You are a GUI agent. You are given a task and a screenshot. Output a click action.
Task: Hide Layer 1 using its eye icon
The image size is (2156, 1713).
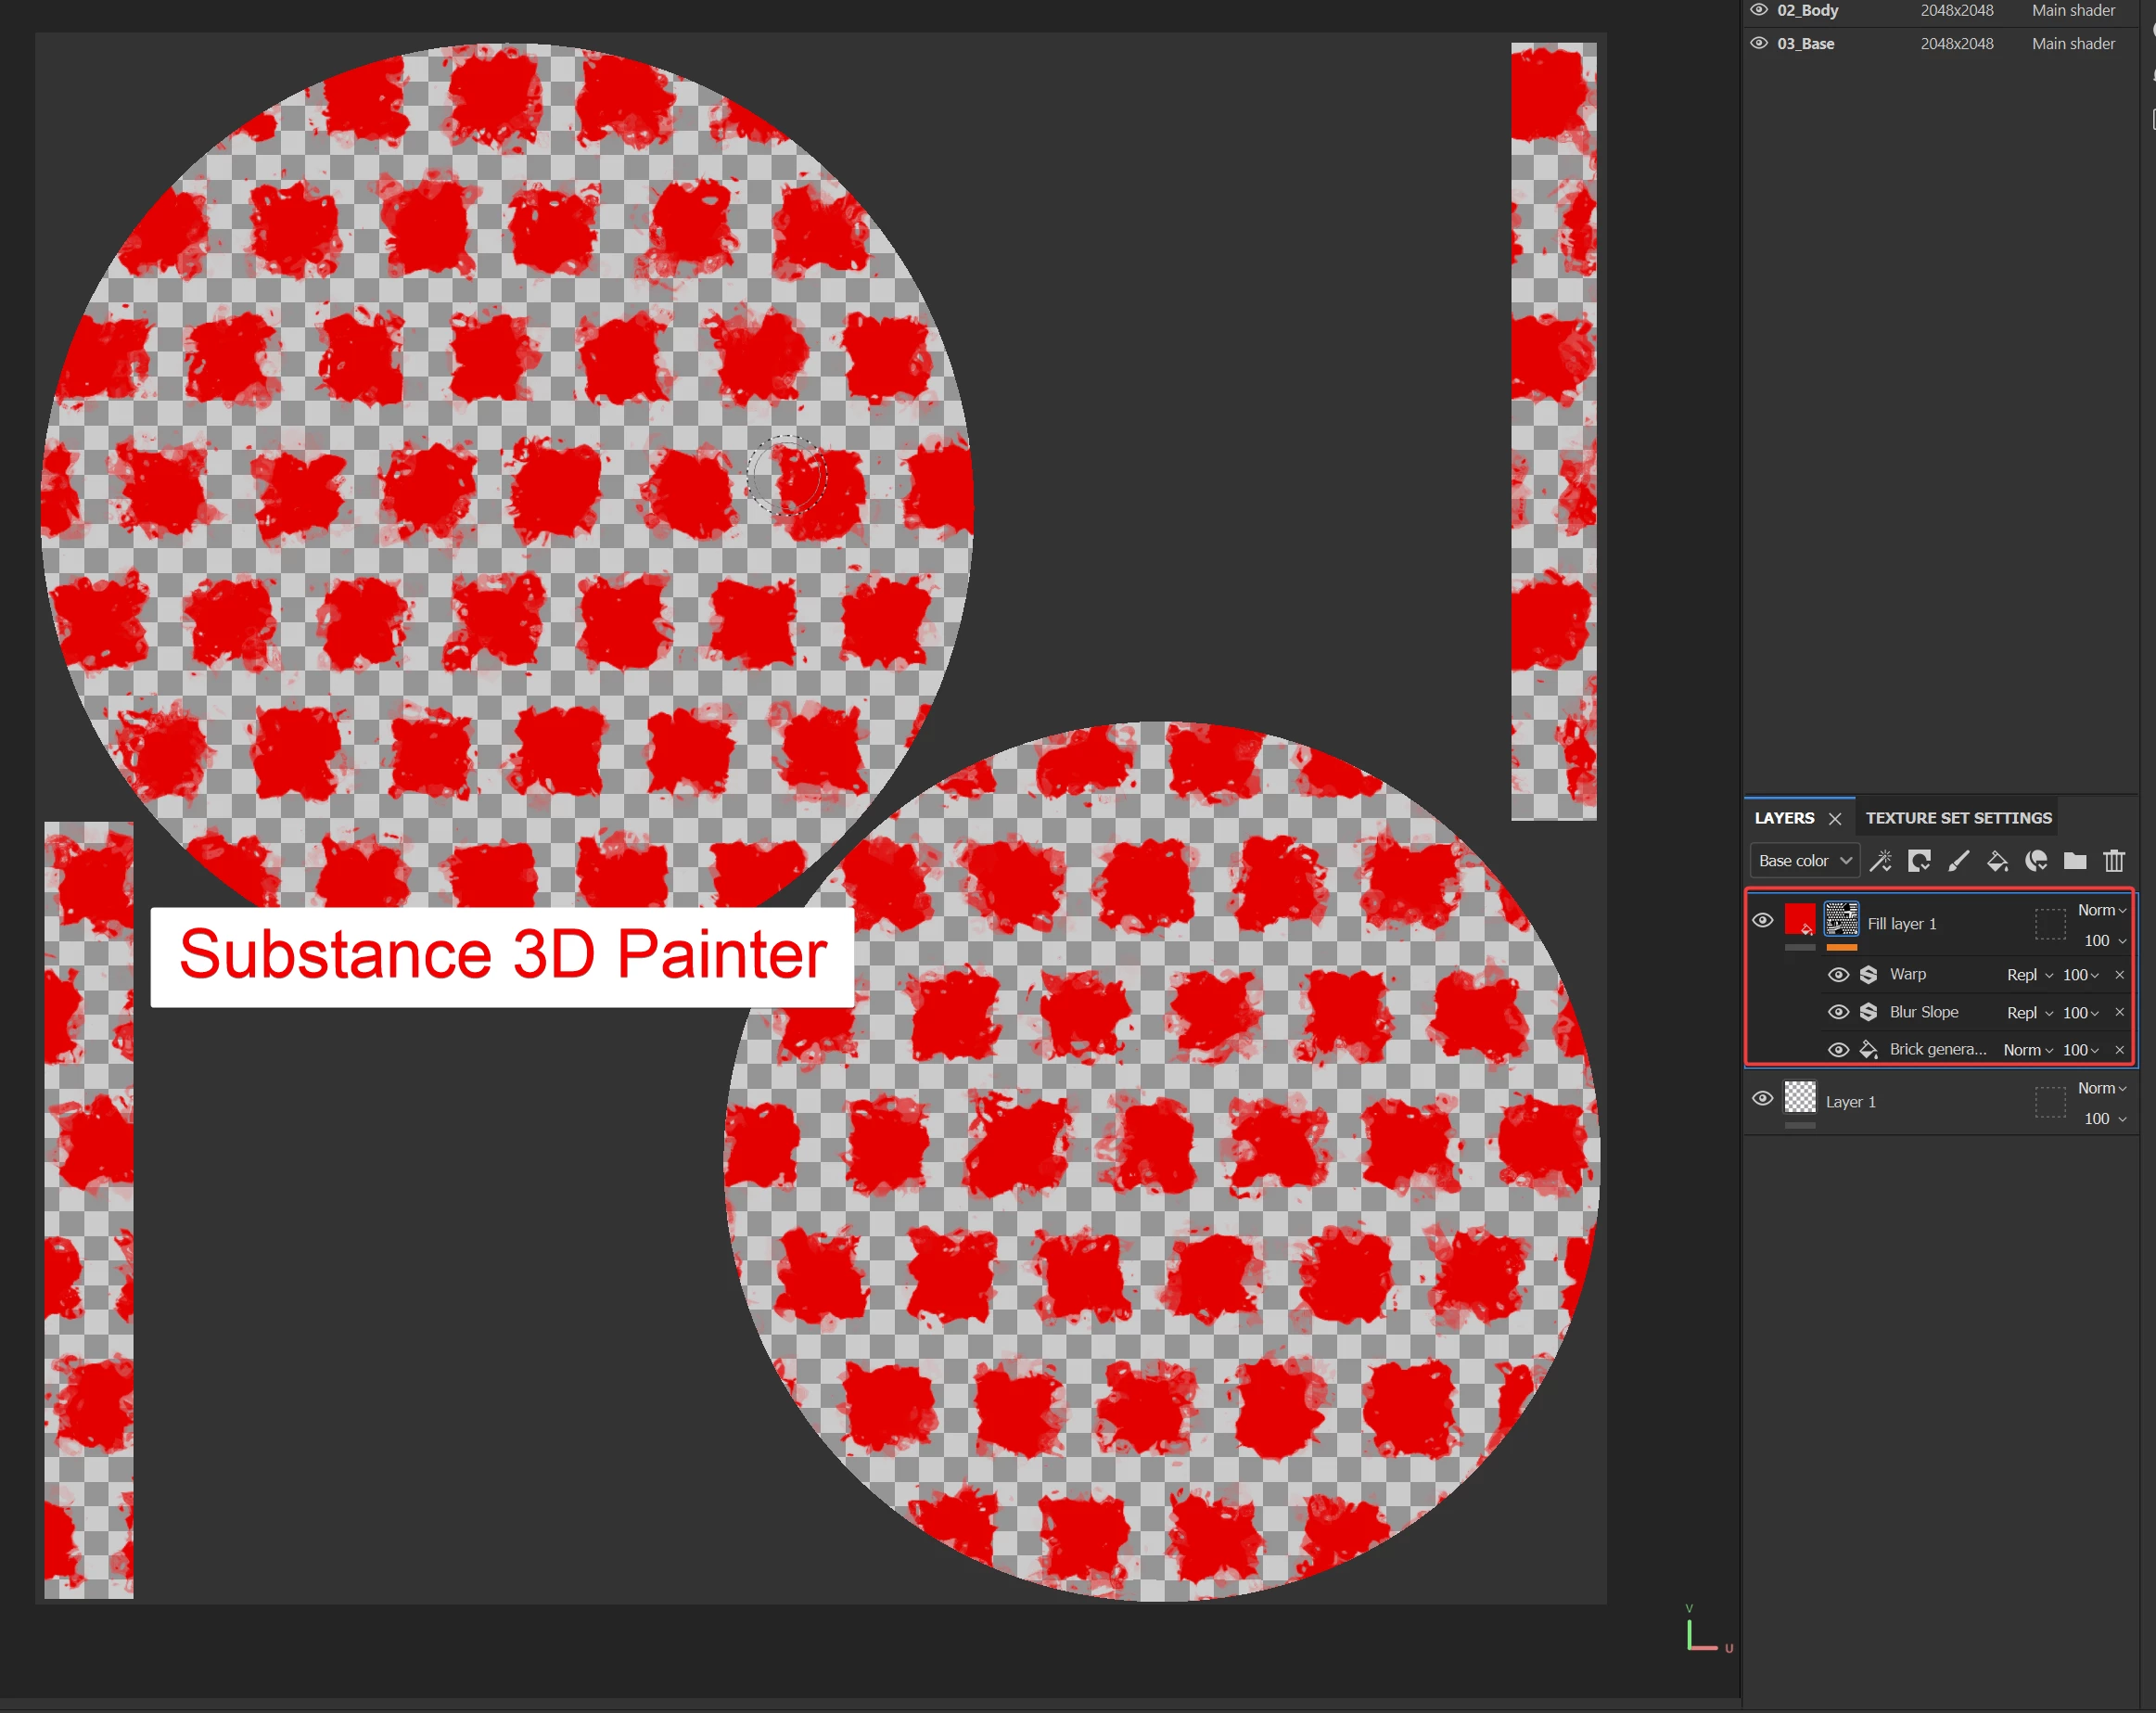point(1763,1098)
